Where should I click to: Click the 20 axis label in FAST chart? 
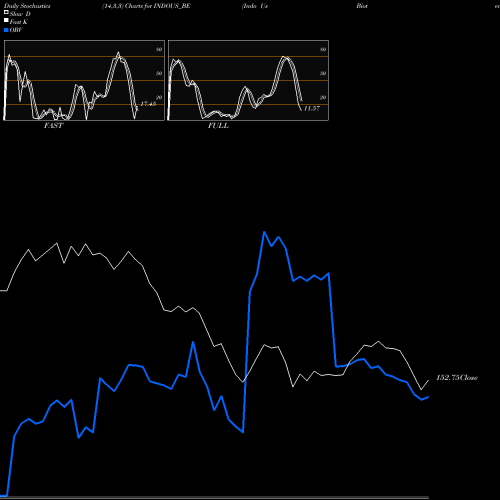pyautogui.click(x=159, y=97)
